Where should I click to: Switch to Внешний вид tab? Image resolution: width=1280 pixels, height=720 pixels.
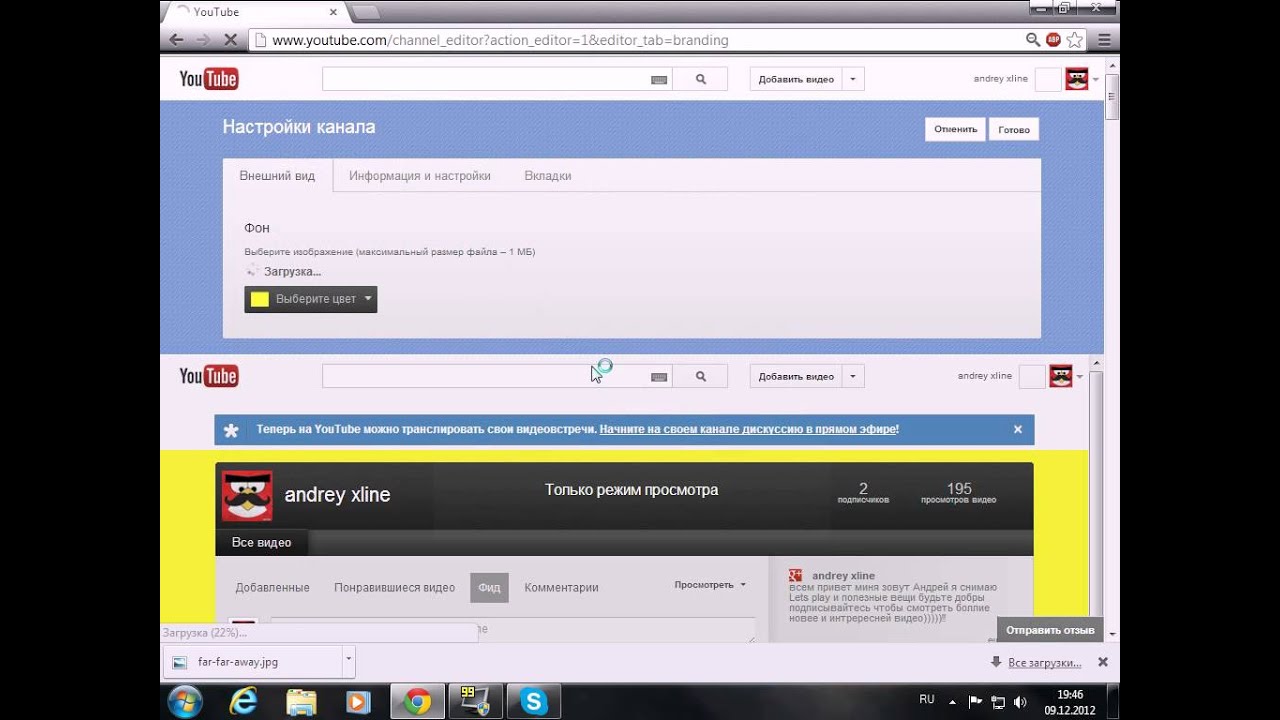[277, 175]
